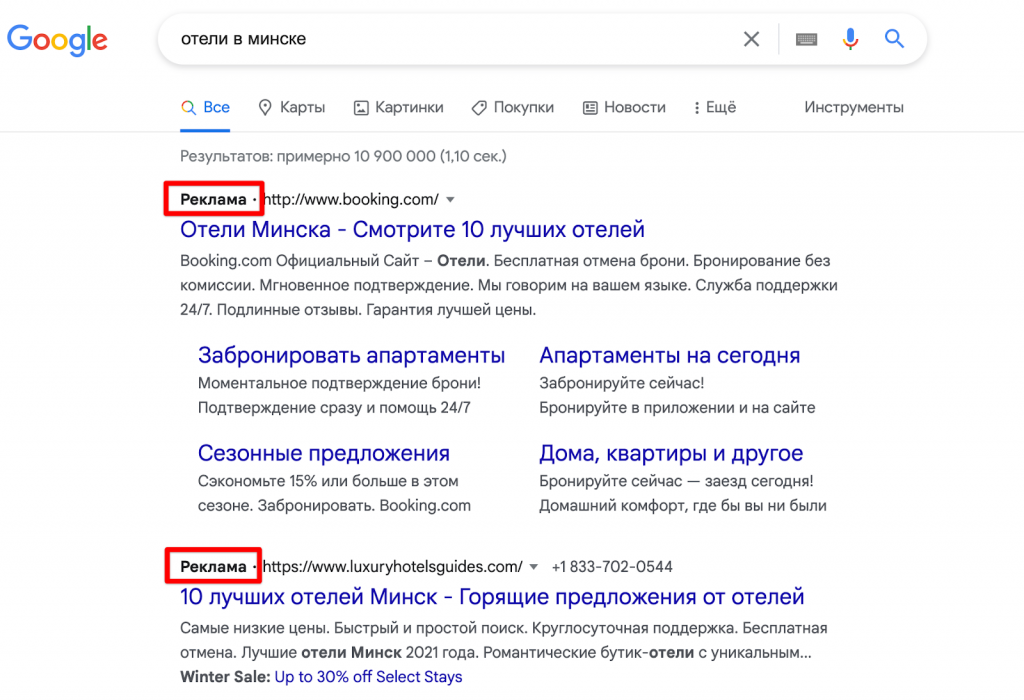1024x700 pixels.
Task: Open the Инструменты search tools
Action: coord(853,107)
